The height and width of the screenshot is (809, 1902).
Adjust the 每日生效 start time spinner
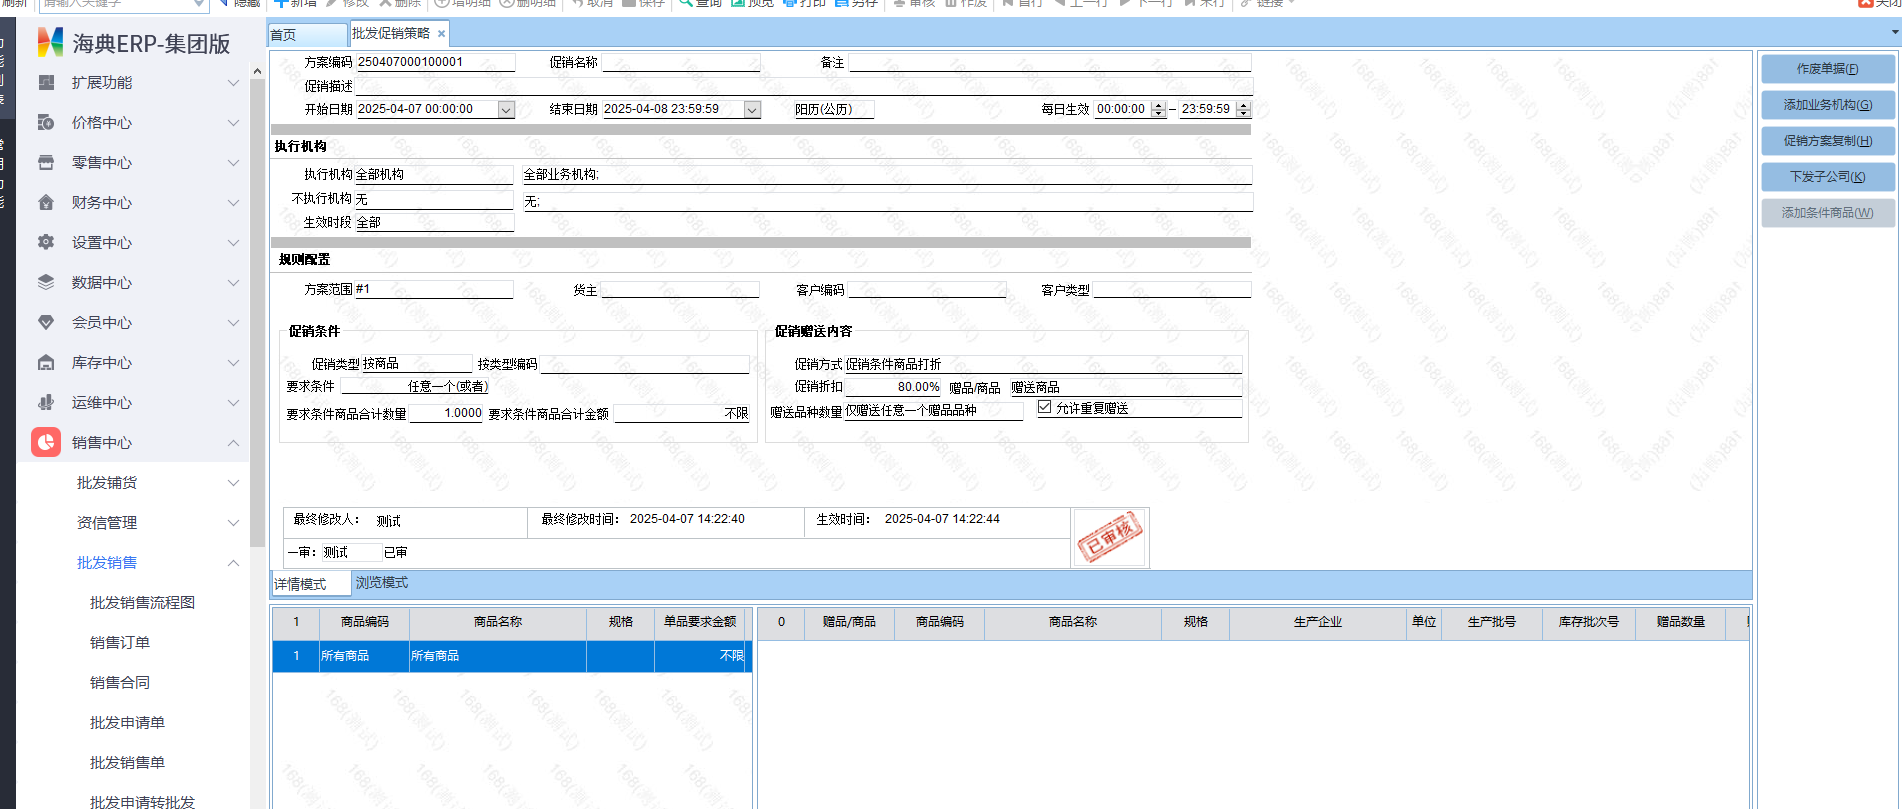coord(1158,110)
